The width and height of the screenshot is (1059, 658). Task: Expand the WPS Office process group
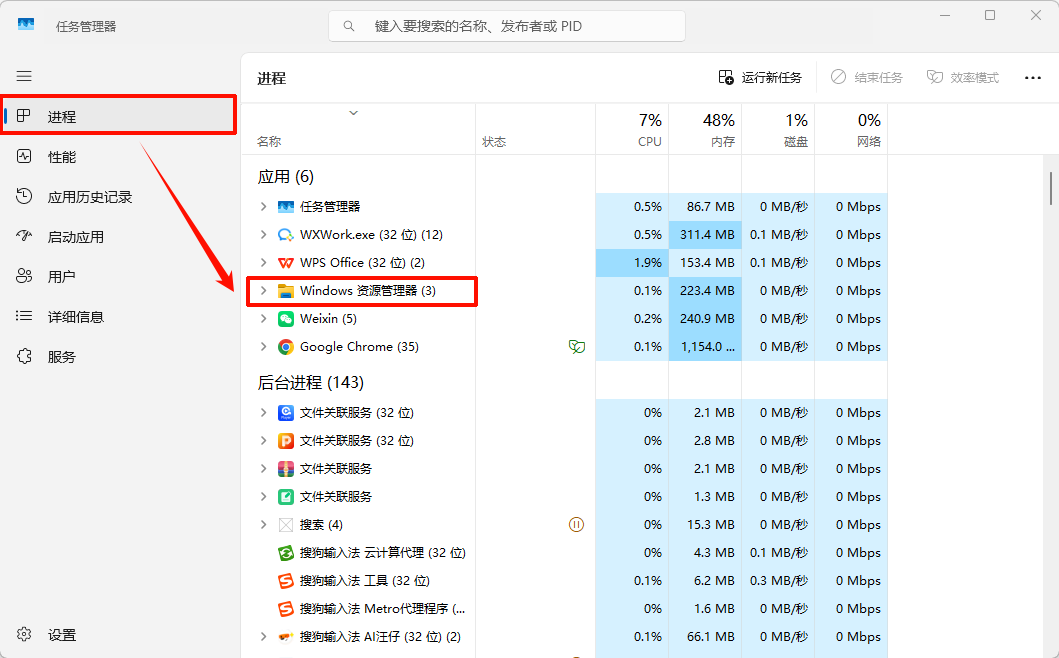[263, 263]
